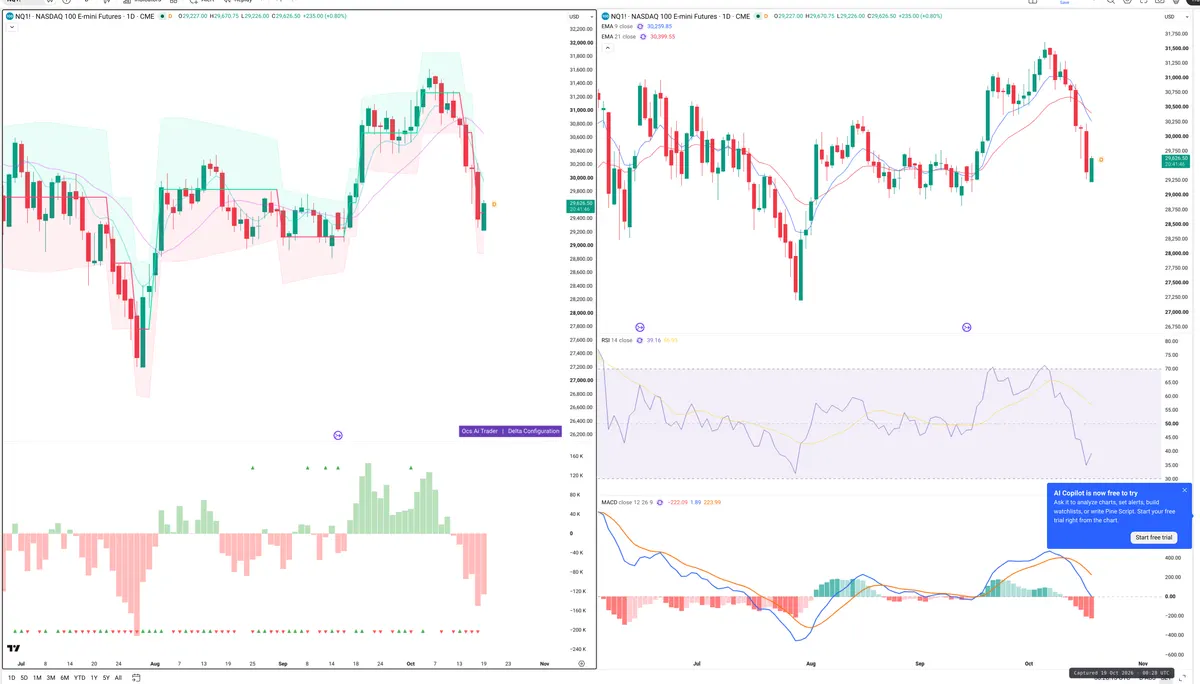Click the left event marker on right chart
Screen dimensions: 1200x684
coord(640,327)
